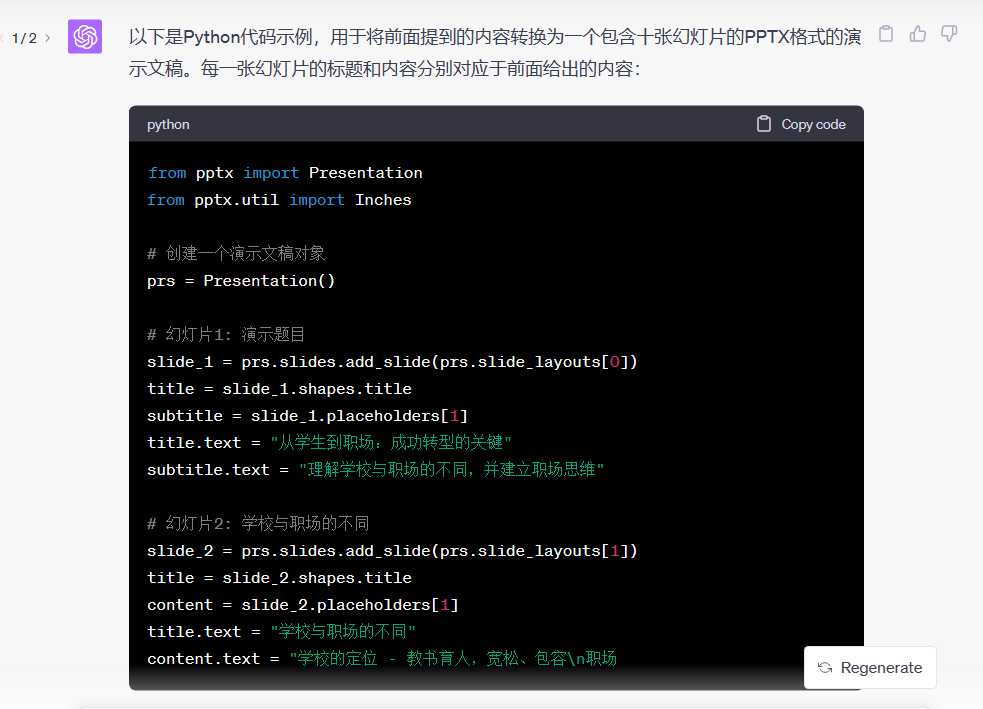The image size is (983, 709).
Task: Click the circular arrows icon in Regenerate
Action: coord(825,668)
